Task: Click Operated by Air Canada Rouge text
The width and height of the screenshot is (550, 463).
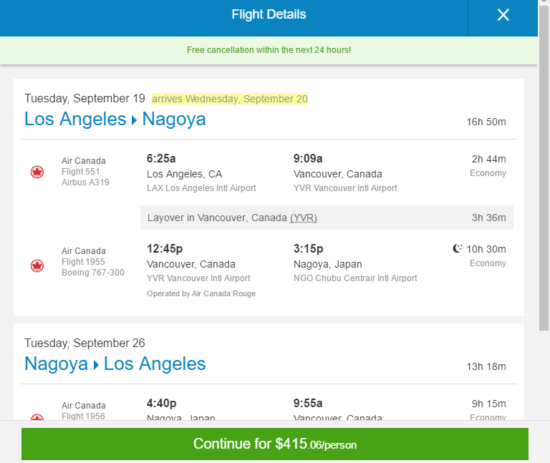Action: (x=201, y=294)
